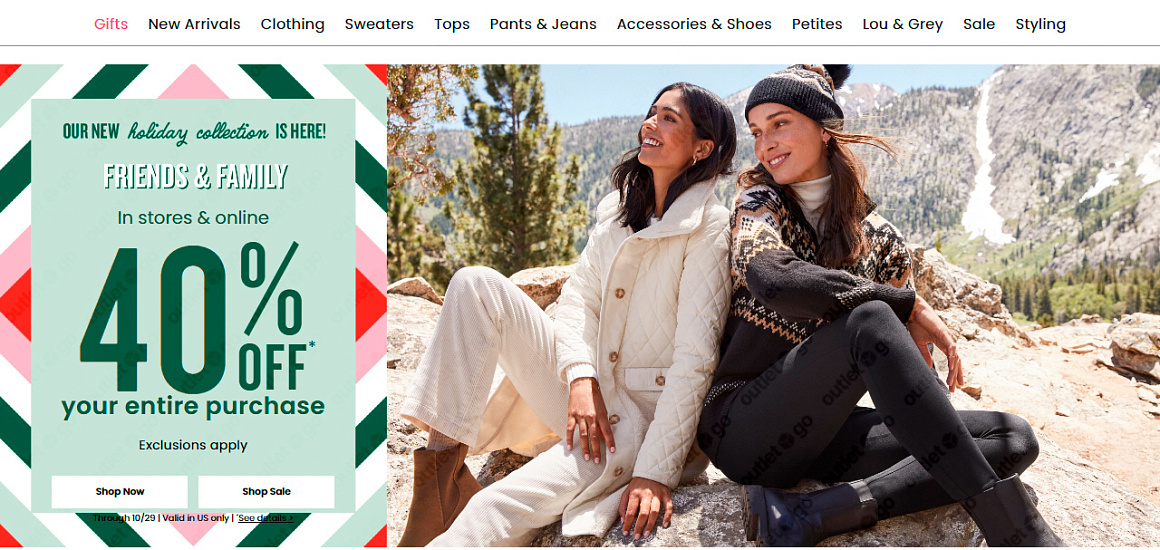The image size is (1160, 550).
Task: Select the Clothing category
Action: tap(292, 24)
